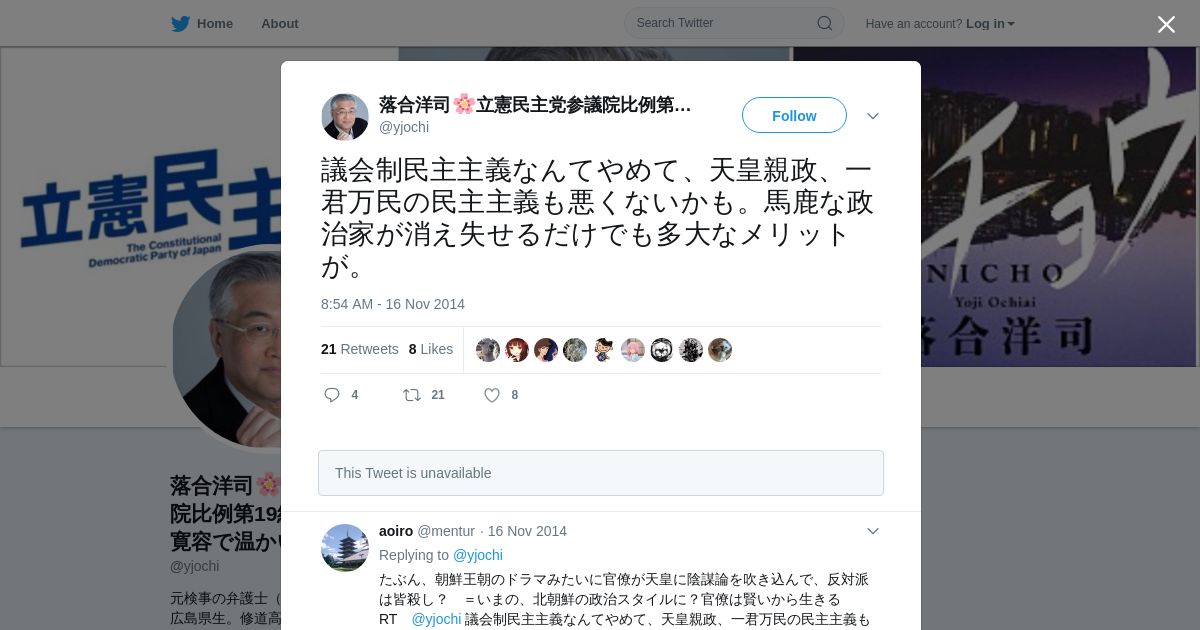The height and width of the screenshot is (630, 1200).
Task: Click the search magnifier icon
Action: [x=825, y=23]
